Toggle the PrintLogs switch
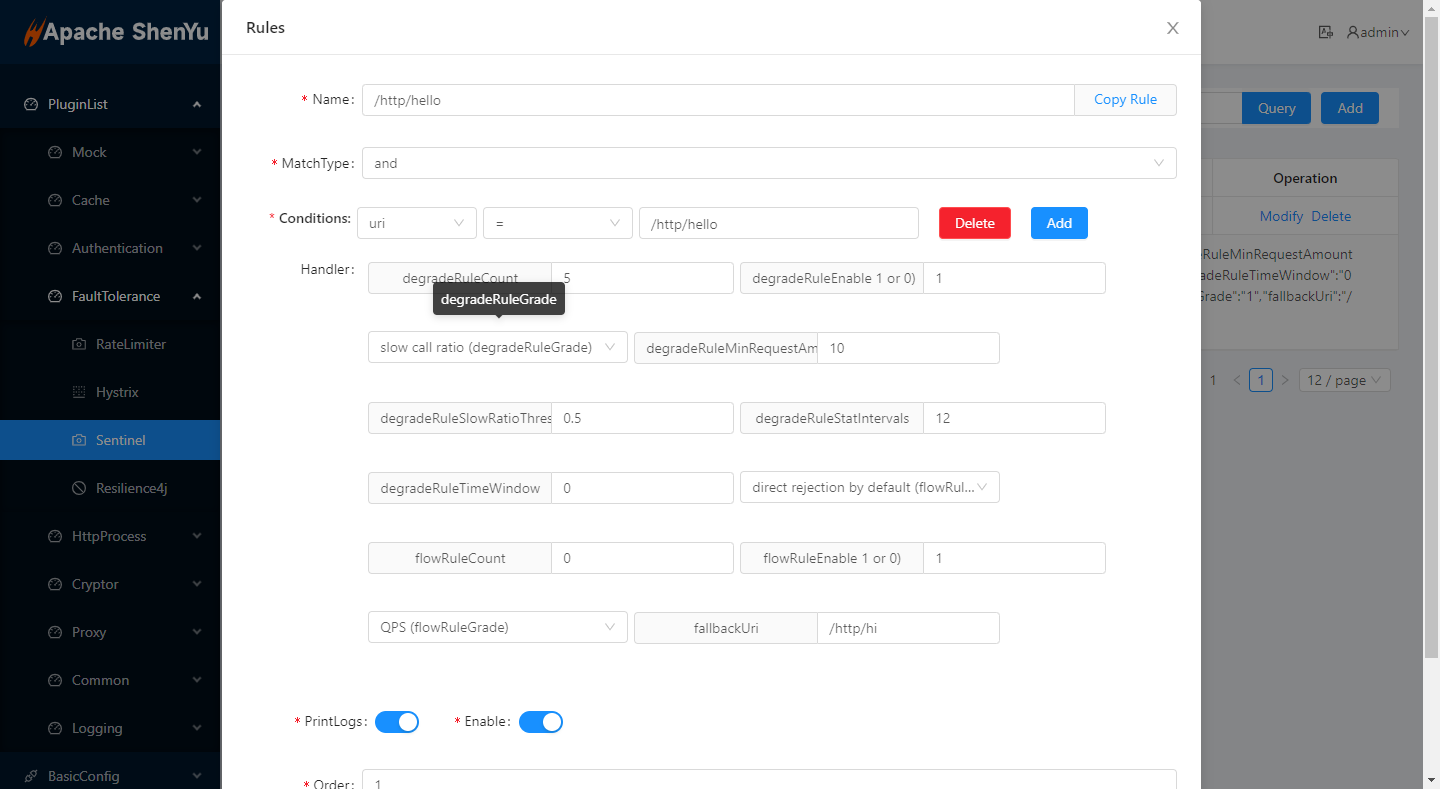The image size is (1440, 789). click(x=397, y=722)
